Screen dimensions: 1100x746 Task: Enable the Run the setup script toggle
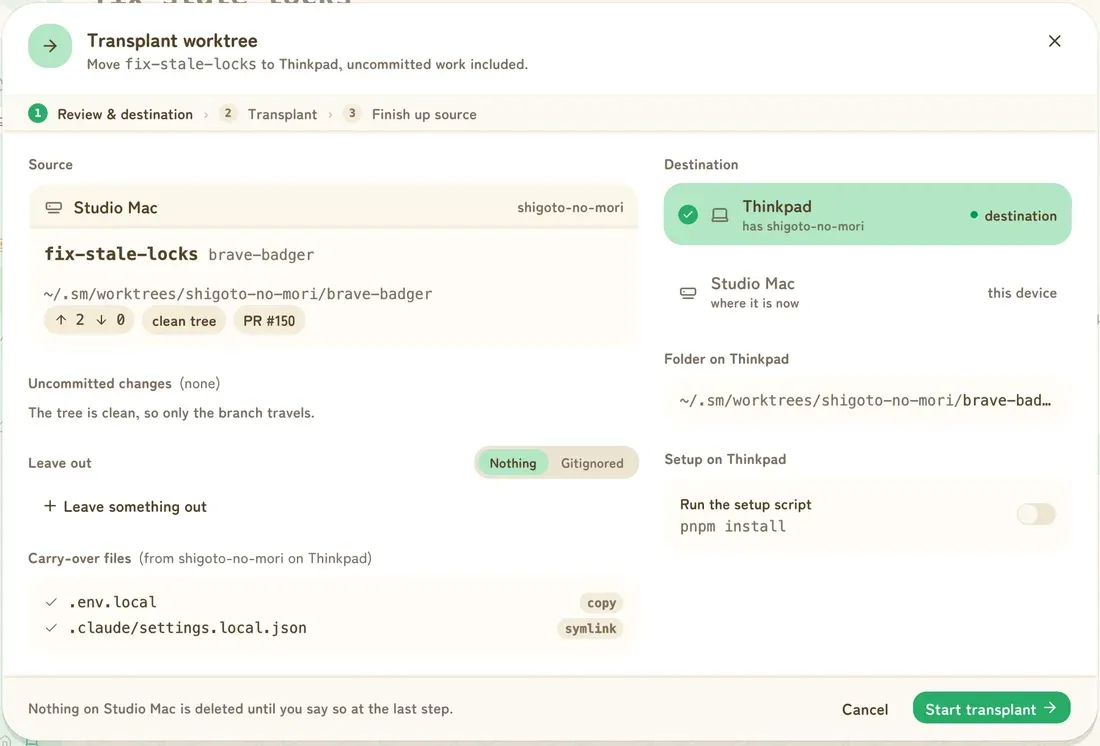(x=1036, y=514)
